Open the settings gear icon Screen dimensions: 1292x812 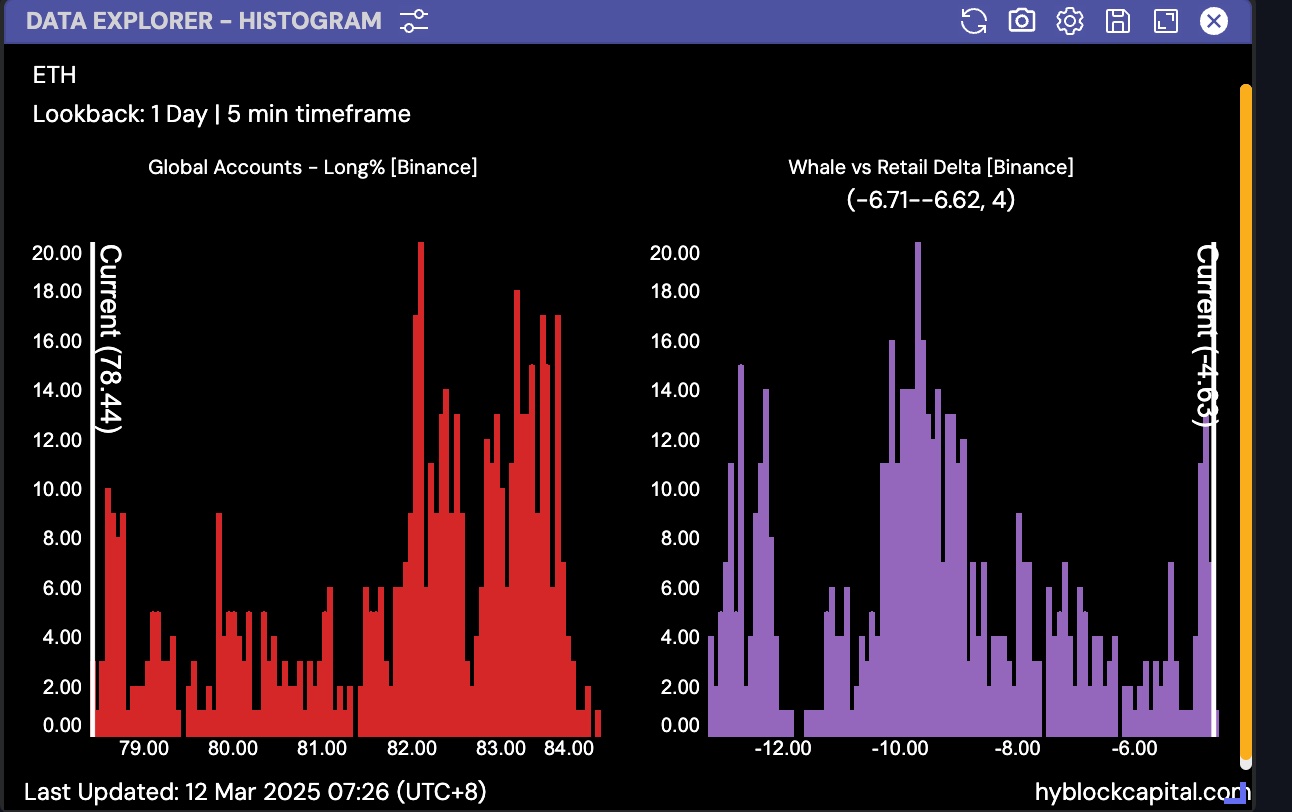coord(1069,21)
